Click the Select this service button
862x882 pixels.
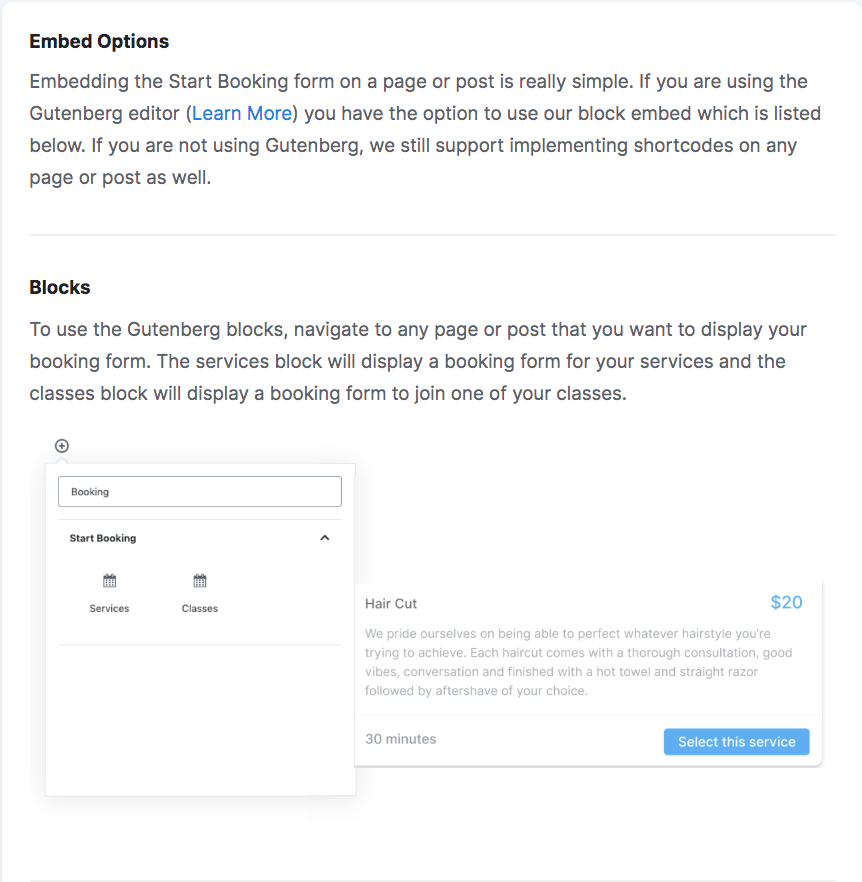tap(737, 742)
